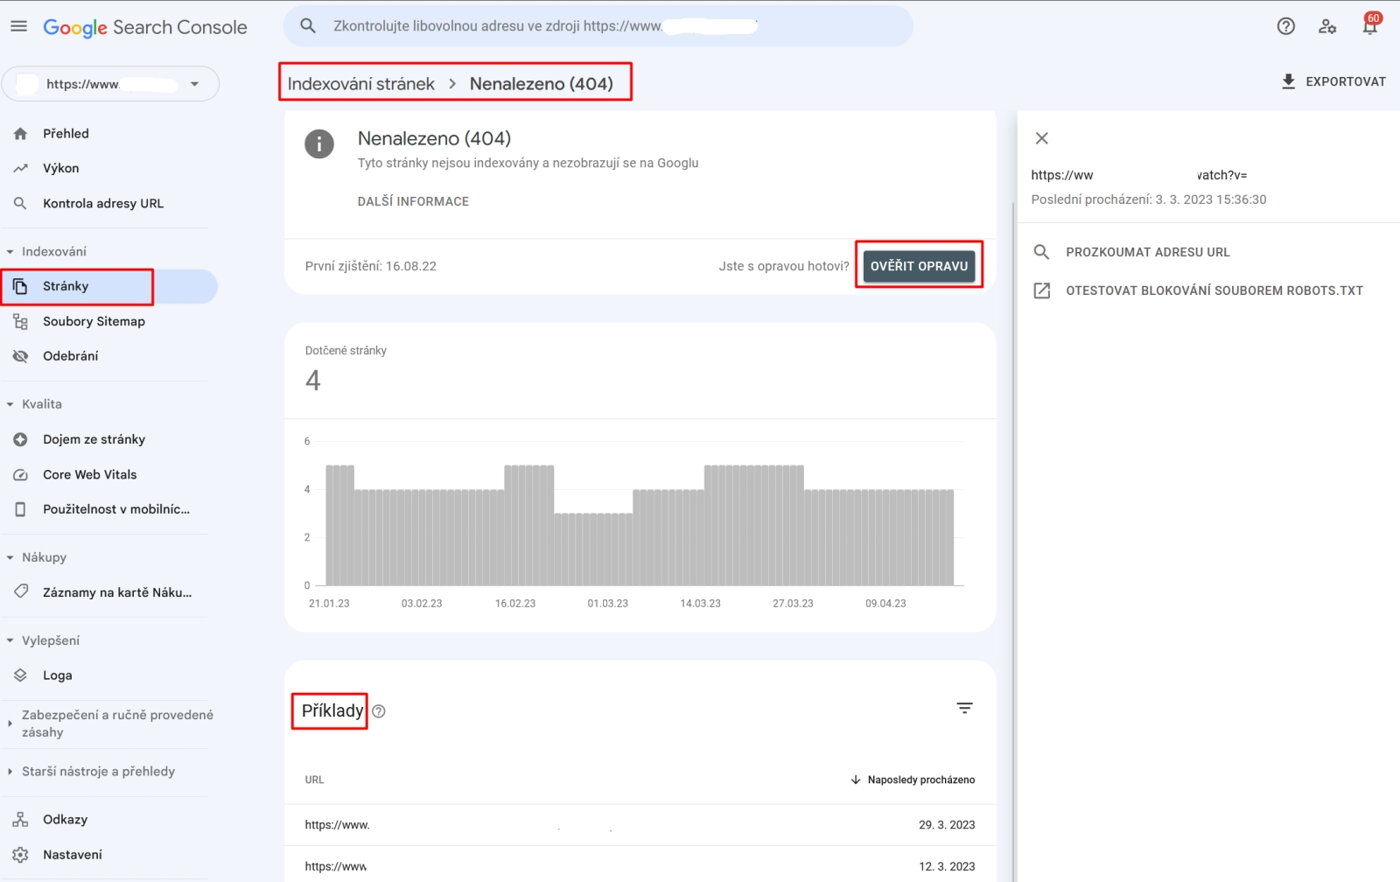Click the Kontrola adresy URL magnifier icon
Screen dimensions: 1400x882
[x=20, y=203]
